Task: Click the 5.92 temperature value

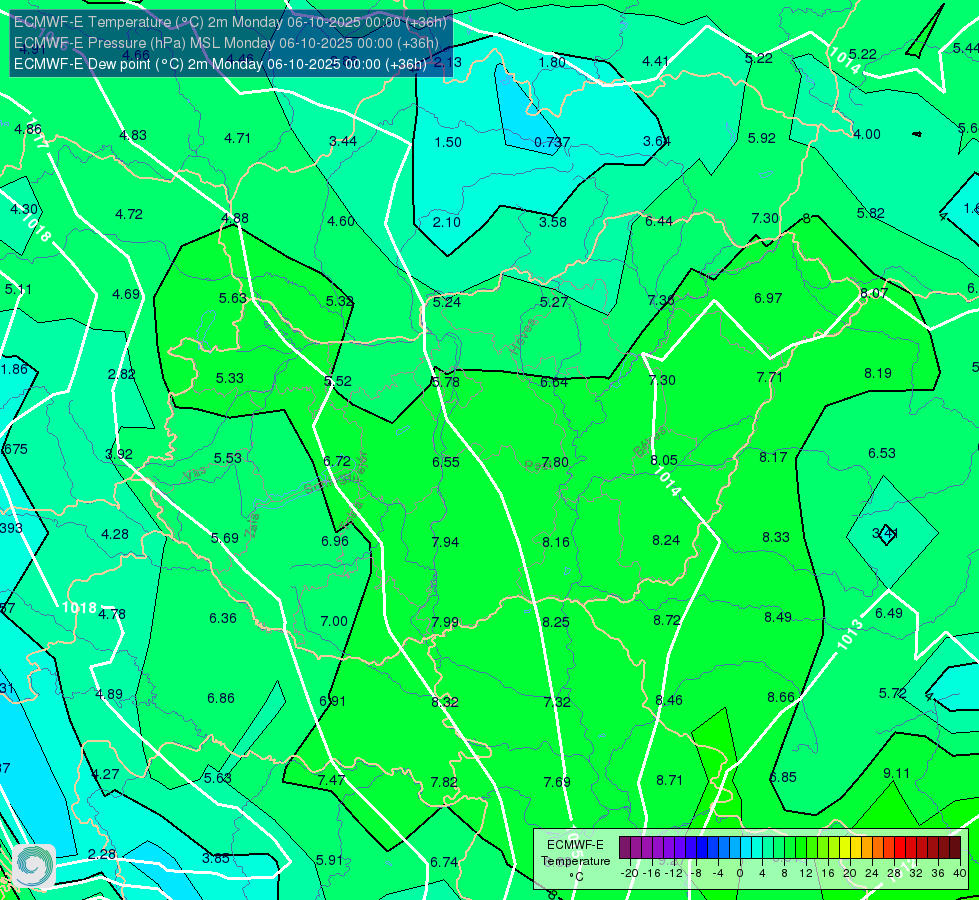Action: [x=762, y=138]
